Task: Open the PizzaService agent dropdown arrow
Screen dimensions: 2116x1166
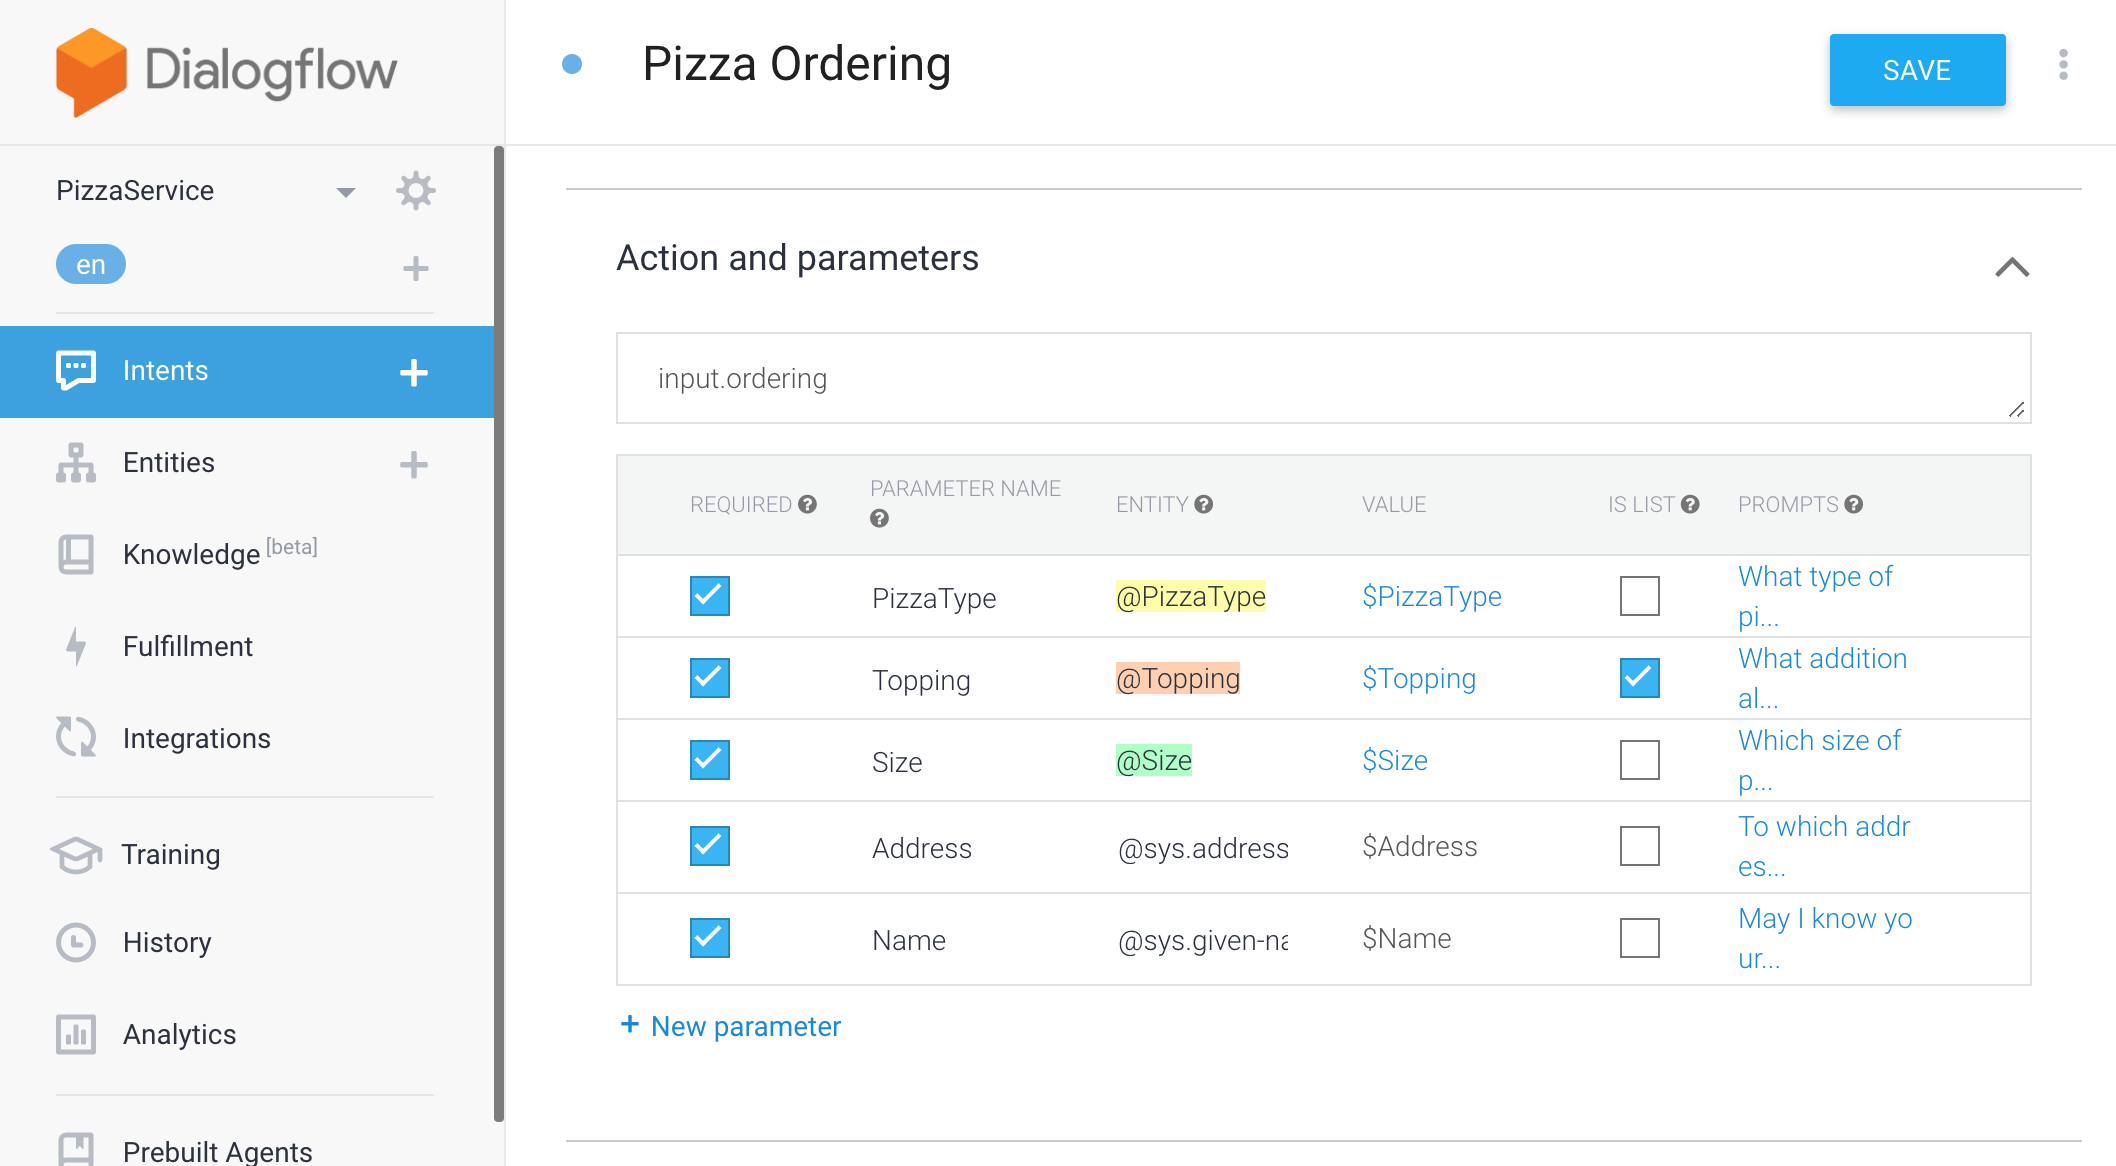Action: 346,192
